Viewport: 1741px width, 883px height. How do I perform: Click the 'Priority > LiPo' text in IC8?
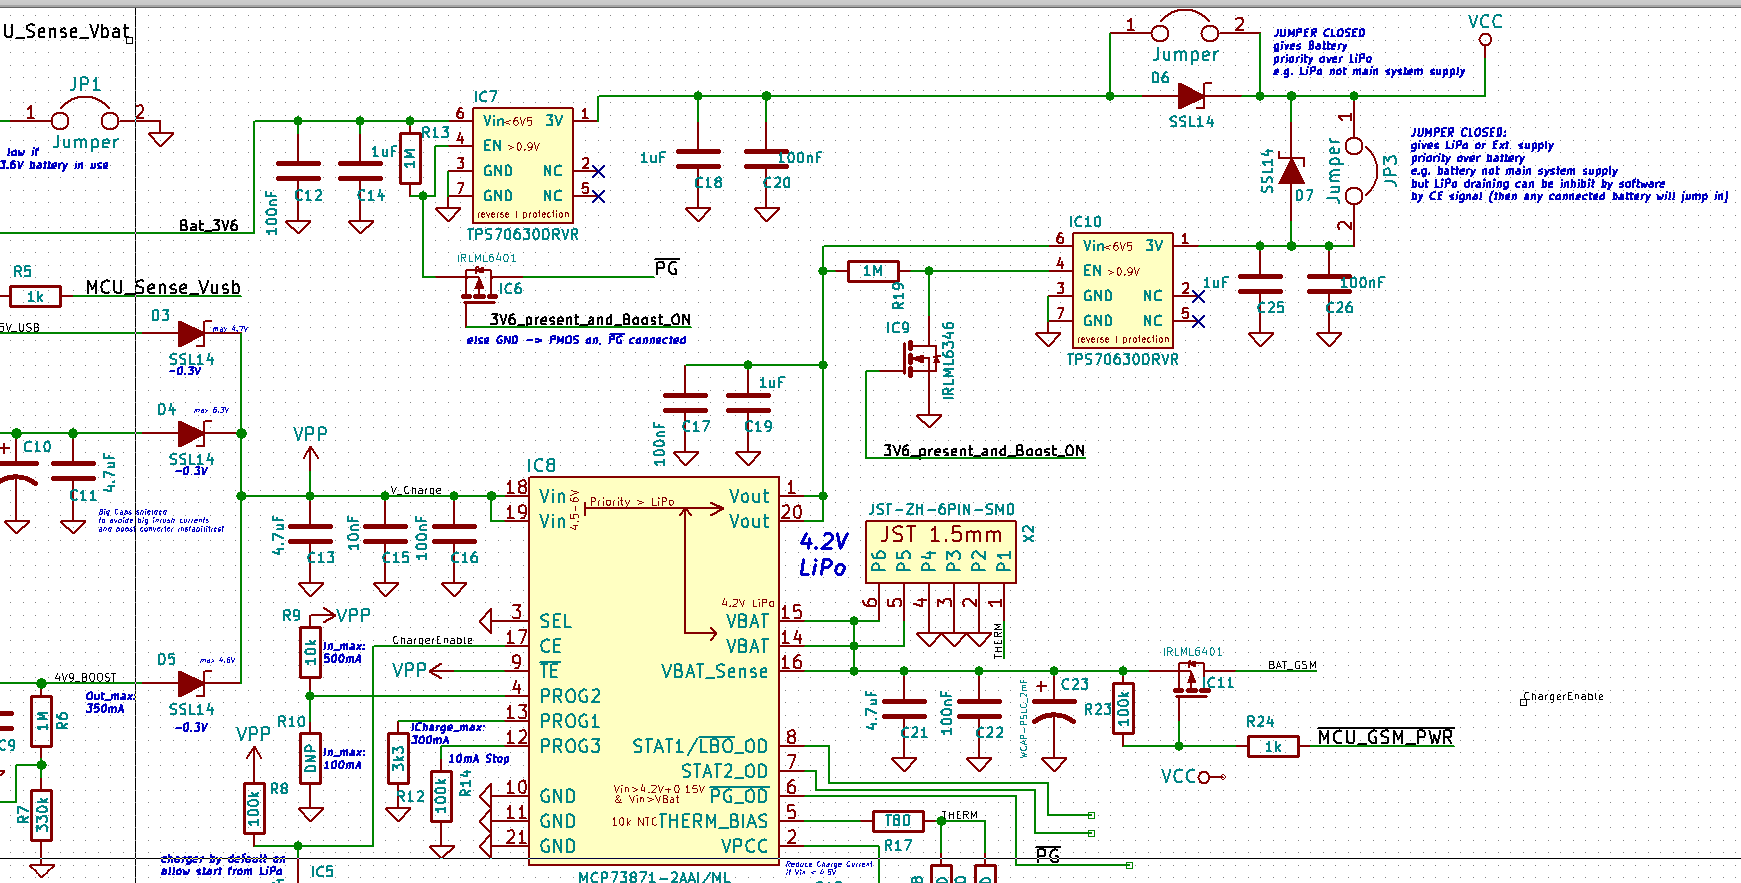pos(632,502)
